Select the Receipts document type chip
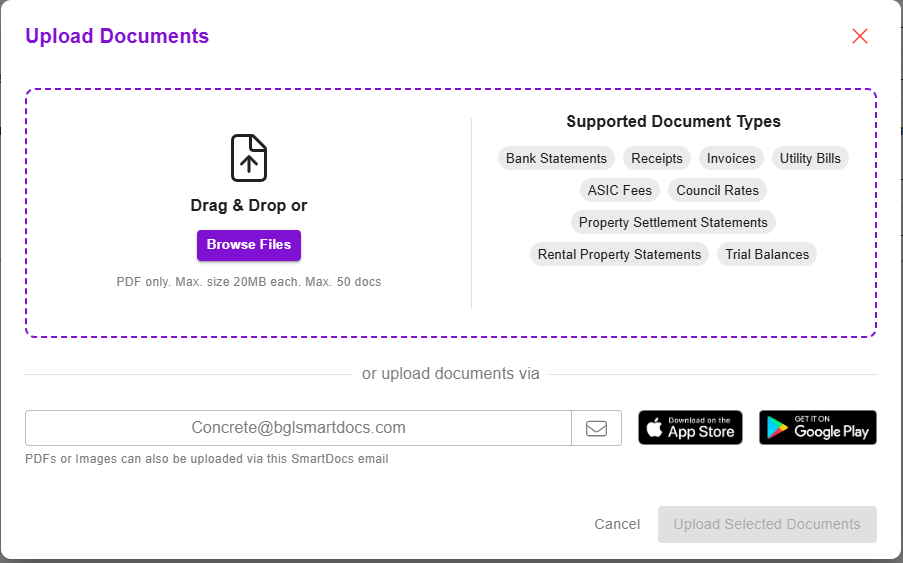 (x=657, y=158)
